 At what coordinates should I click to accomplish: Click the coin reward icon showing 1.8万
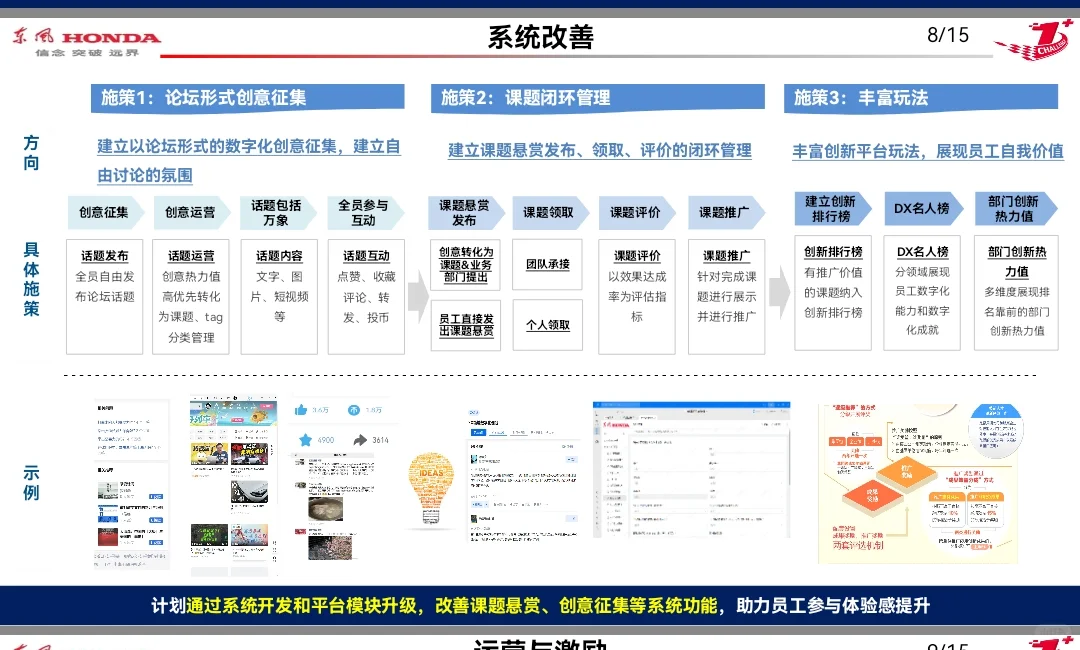pos(353,410)
